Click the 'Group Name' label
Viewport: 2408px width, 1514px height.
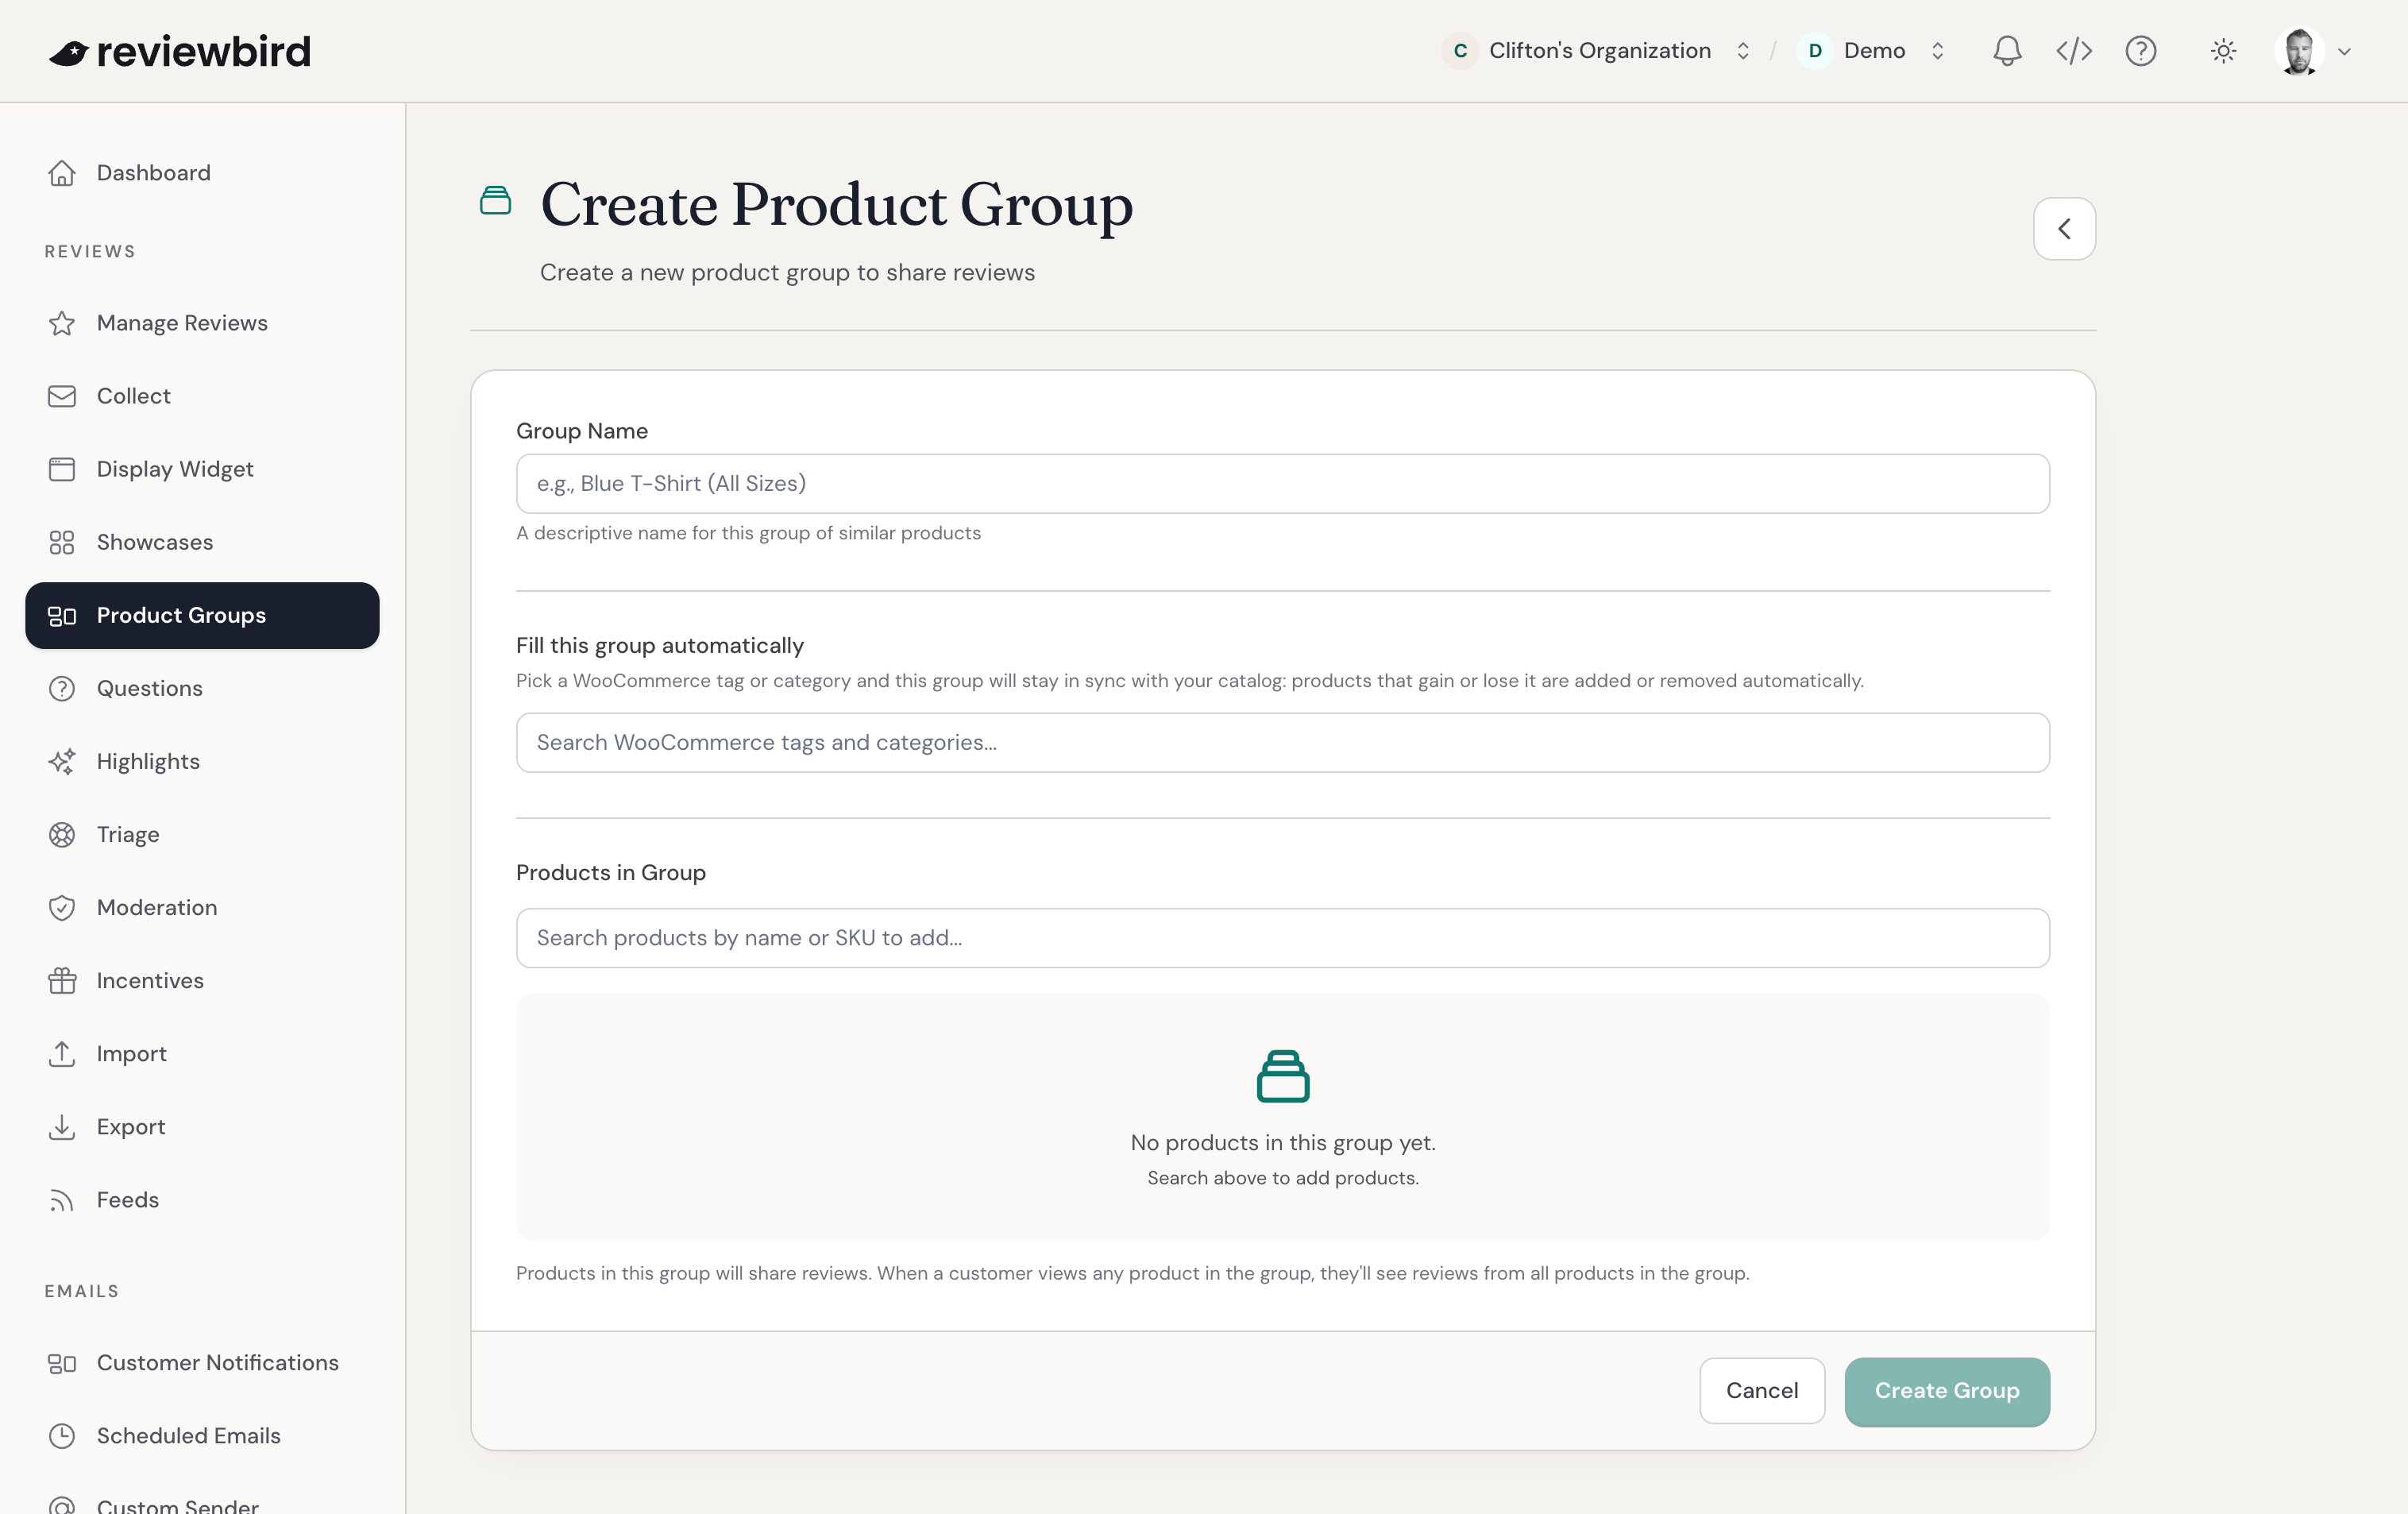tap(581, 431)
